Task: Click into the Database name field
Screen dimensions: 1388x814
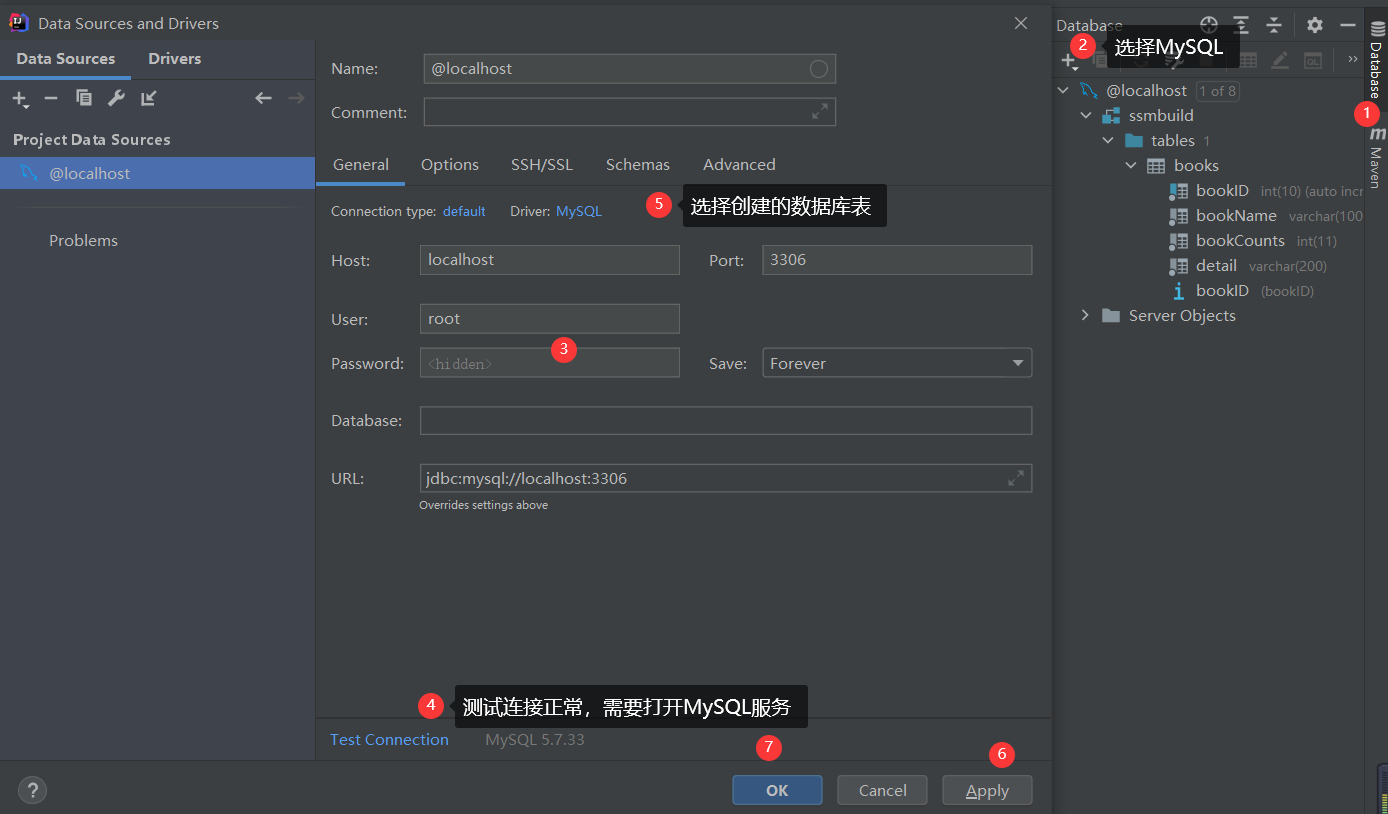Action: (x=726, y=421)
